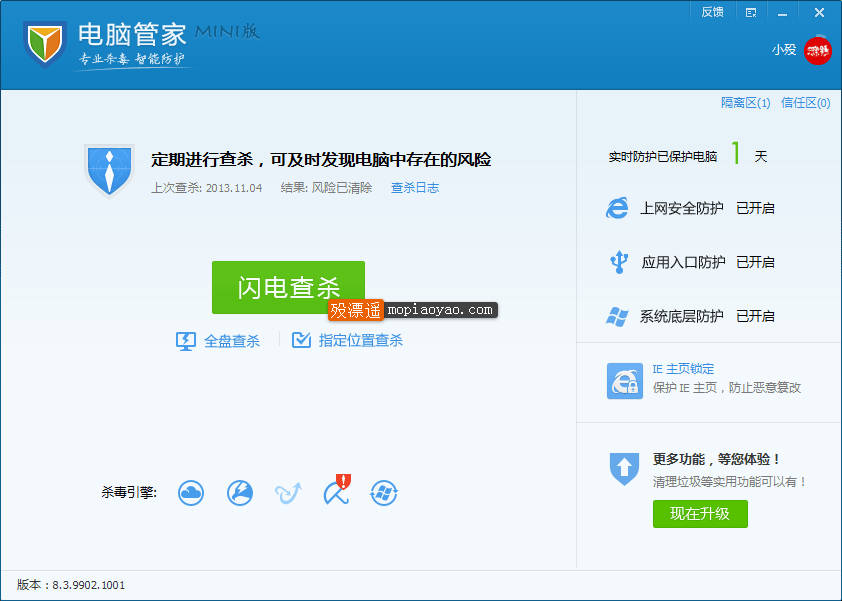
Task: Start 闪电查杀 quick scan
Action: pyautogui.click(x=288, y=287)
